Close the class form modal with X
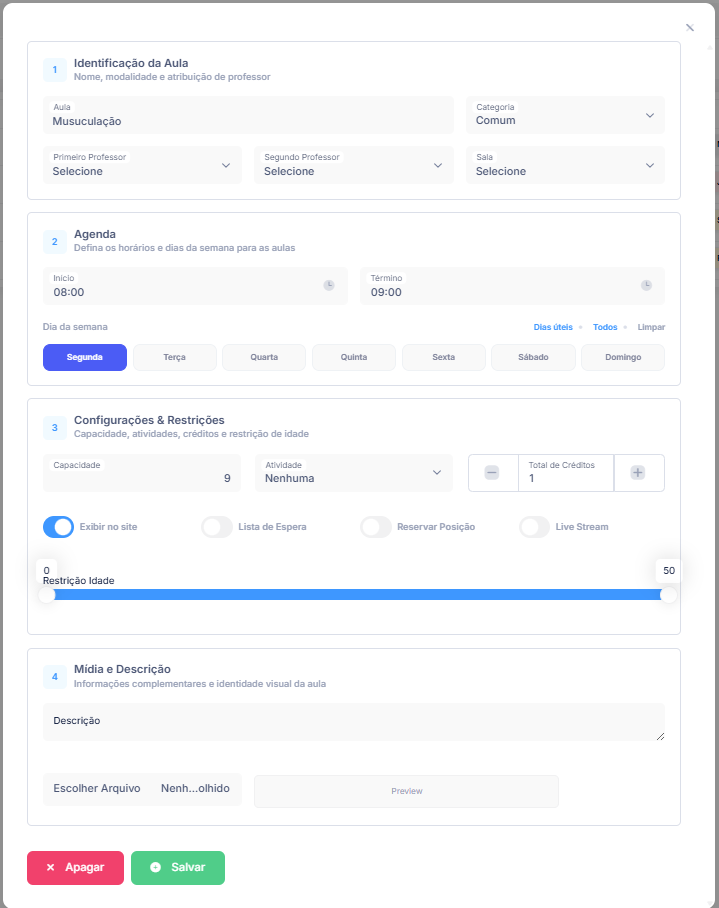 689,28
